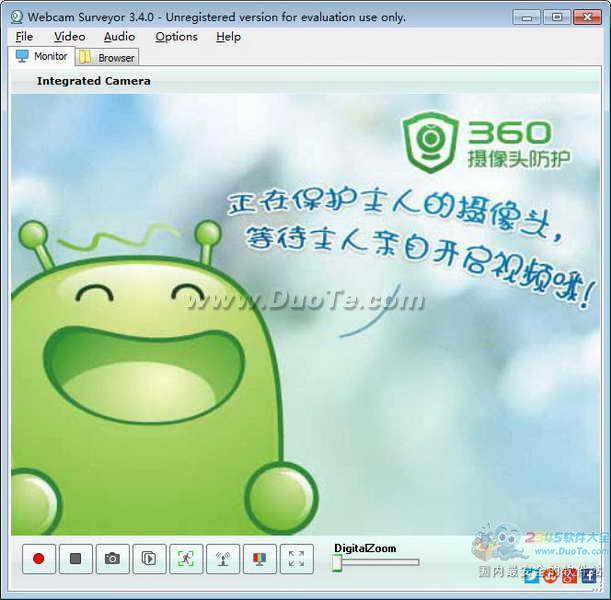Open the File menu

click(24, 37)
